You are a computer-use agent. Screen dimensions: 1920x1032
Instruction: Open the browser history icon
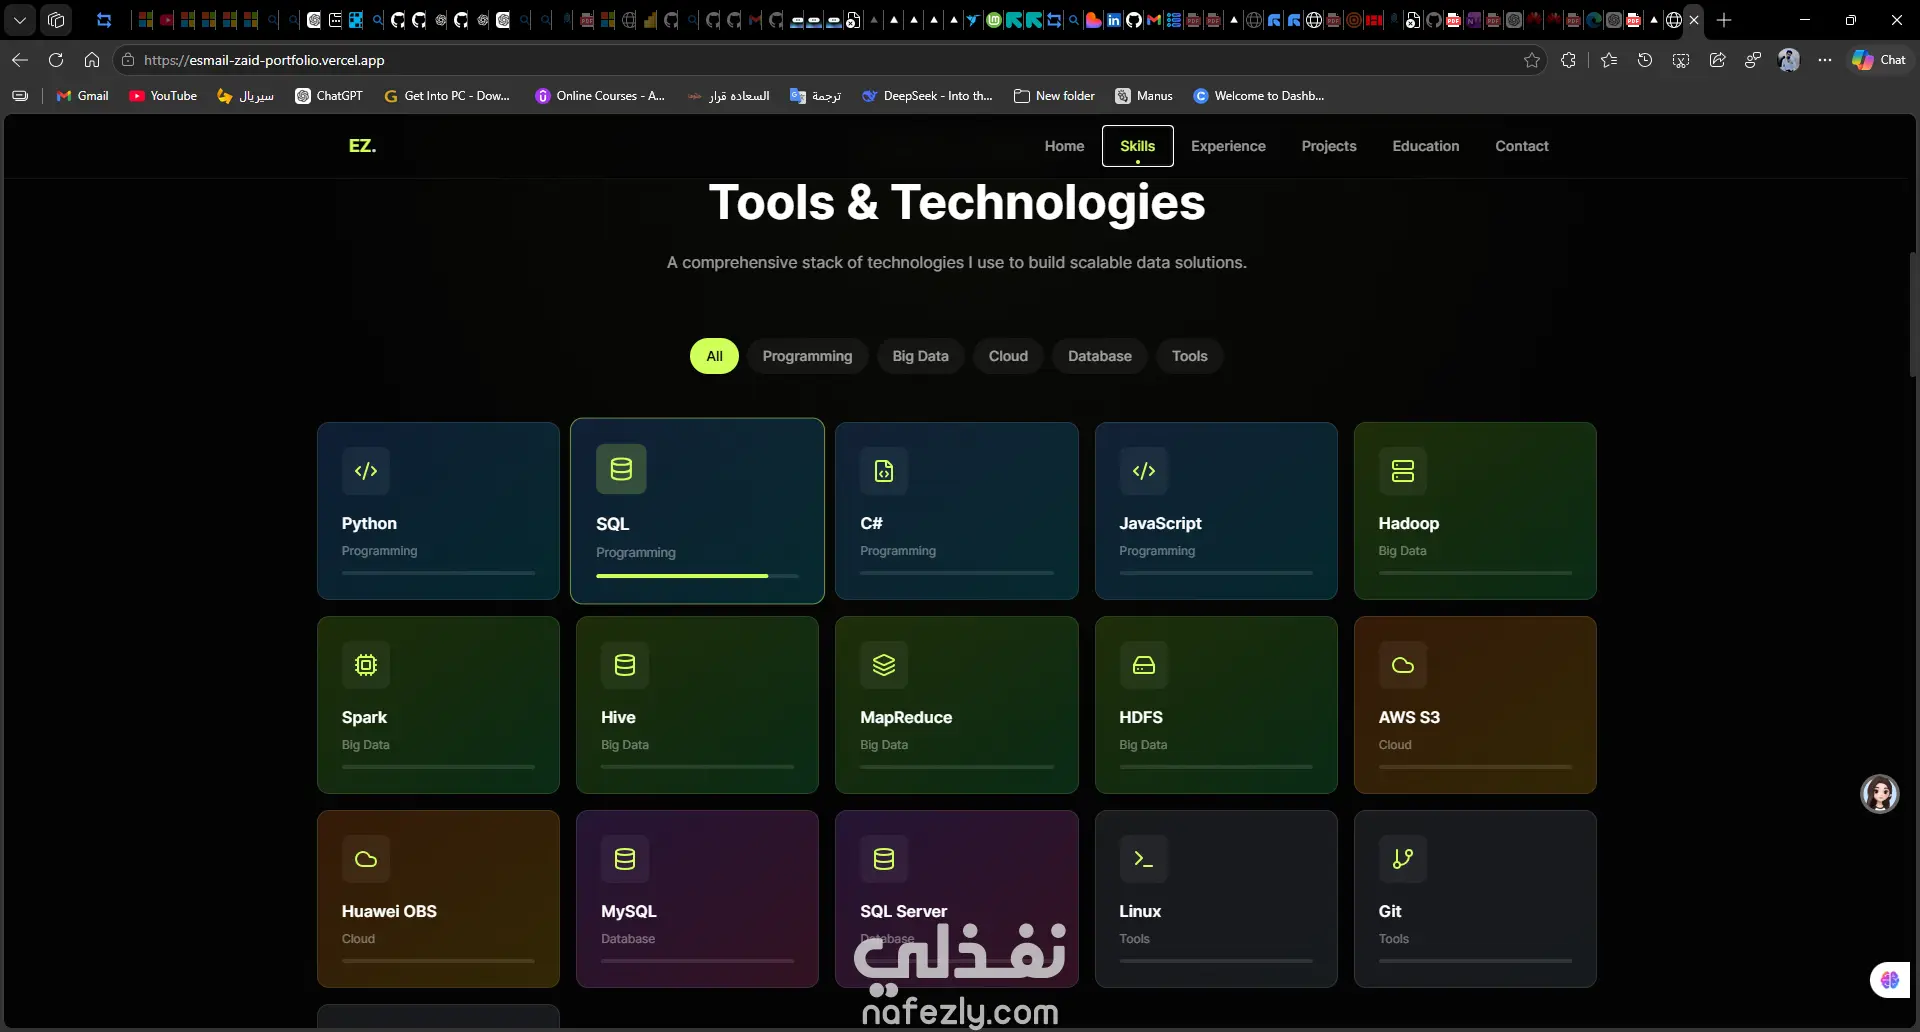(1645, 60)
